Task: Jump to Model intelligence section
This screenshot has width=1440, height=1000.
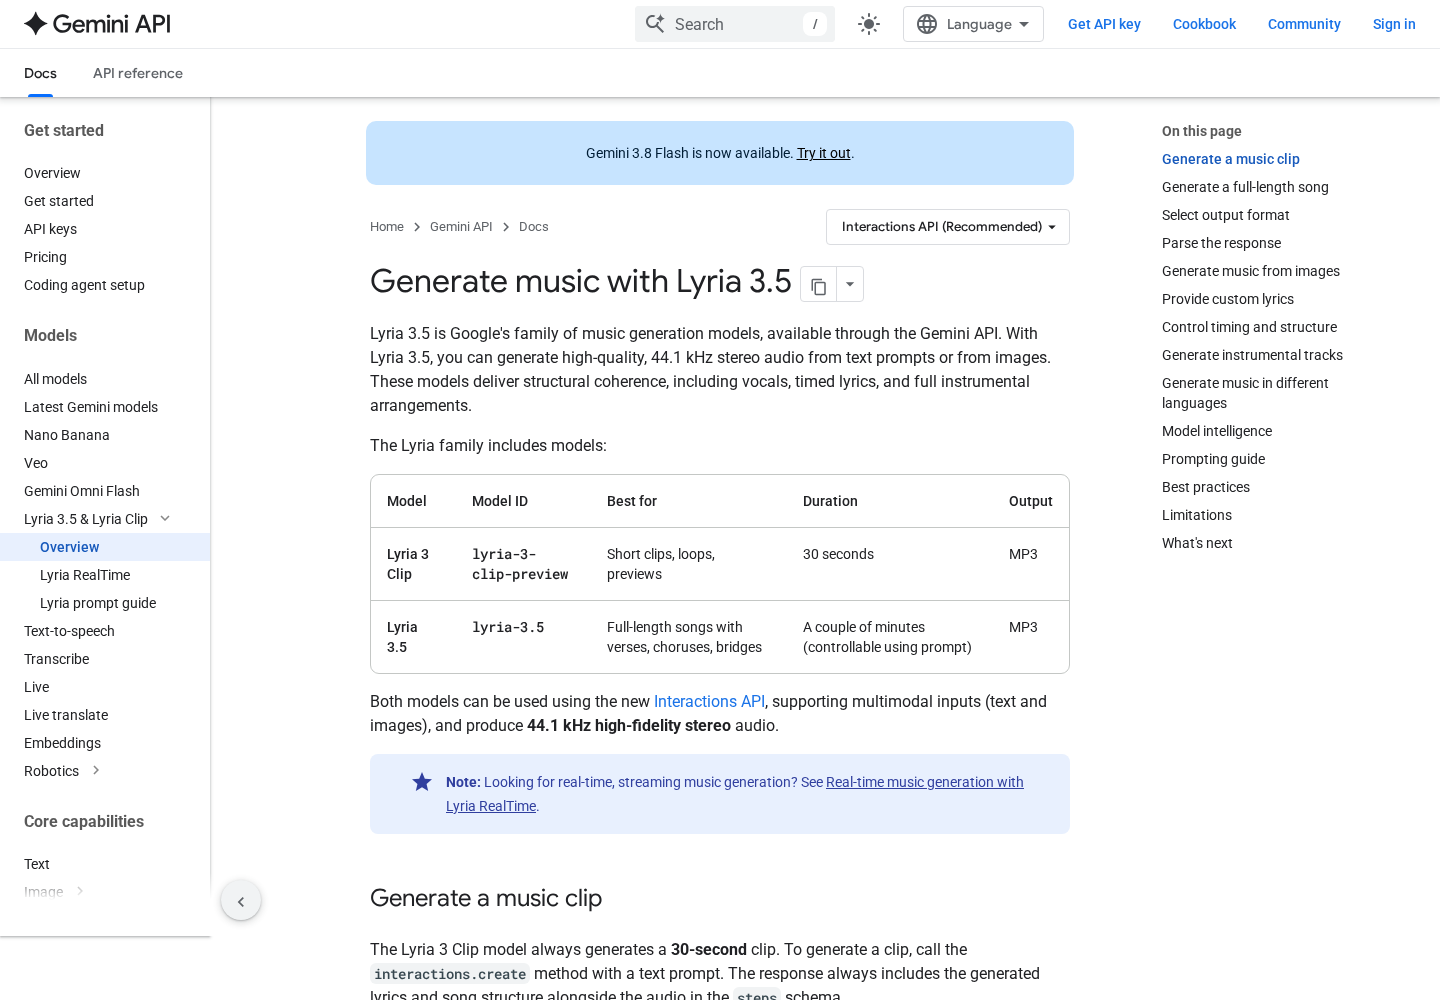Action: coord(1217,431)
